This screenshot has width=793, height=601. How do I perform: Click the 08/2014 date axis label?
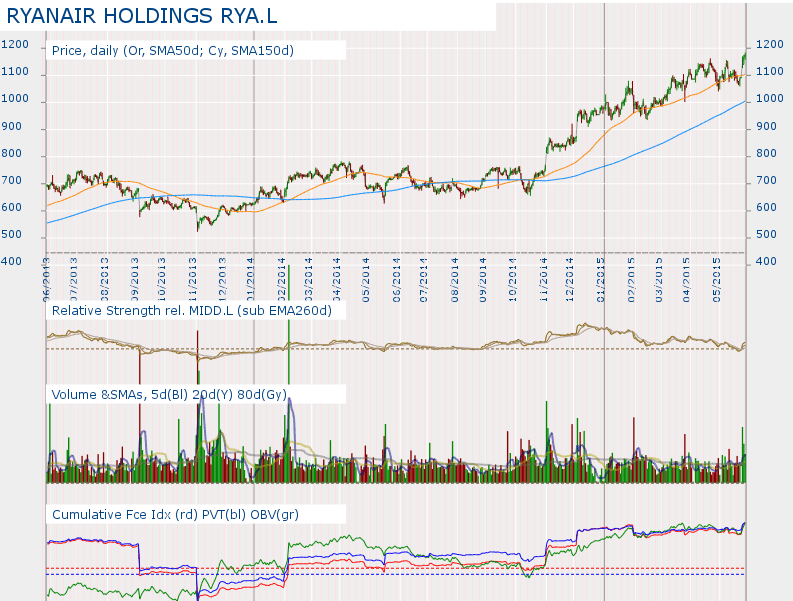pos(455,280)
